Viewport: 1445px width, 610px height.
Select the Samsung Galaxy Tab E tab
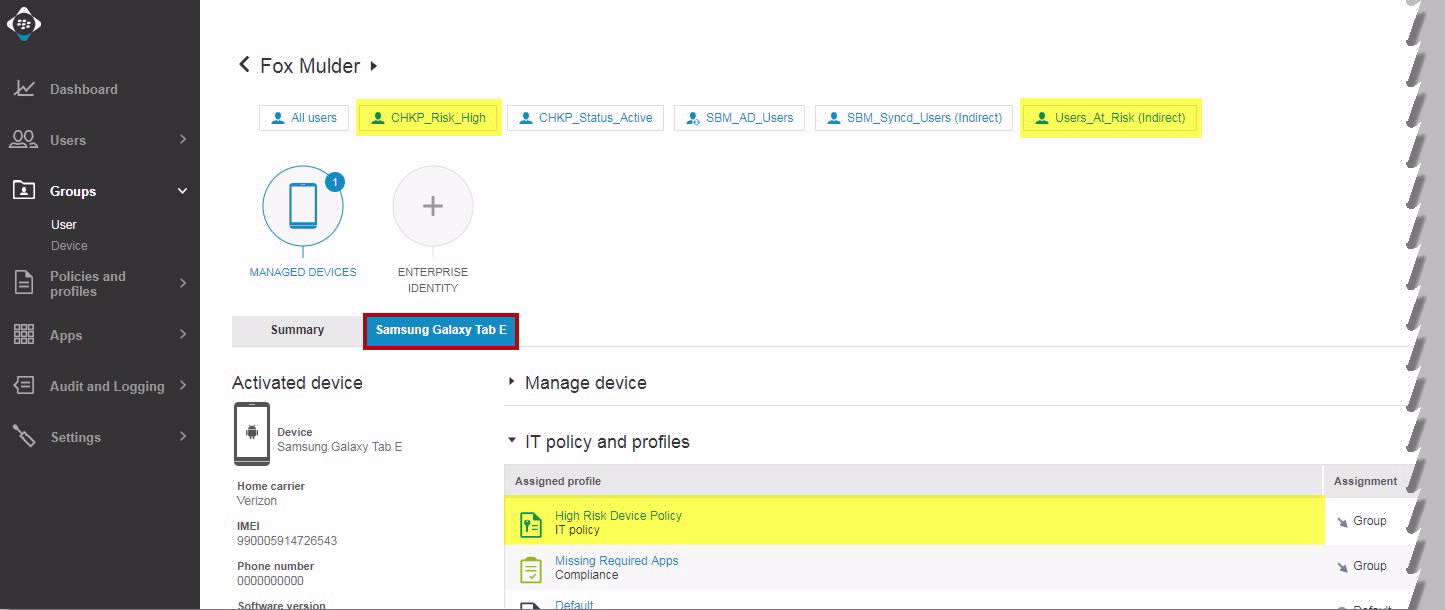tap(441, 330)
